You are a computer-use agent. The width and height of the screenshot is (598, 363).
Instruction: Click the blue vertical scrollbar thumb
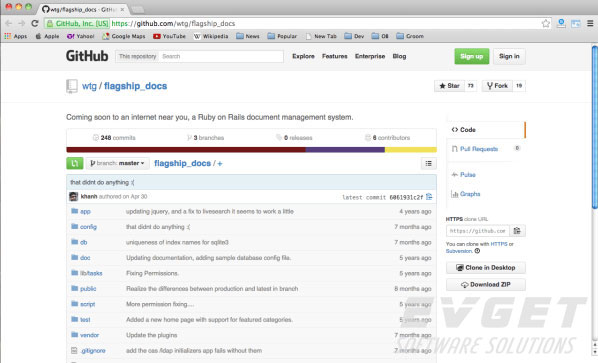point(595,127)
